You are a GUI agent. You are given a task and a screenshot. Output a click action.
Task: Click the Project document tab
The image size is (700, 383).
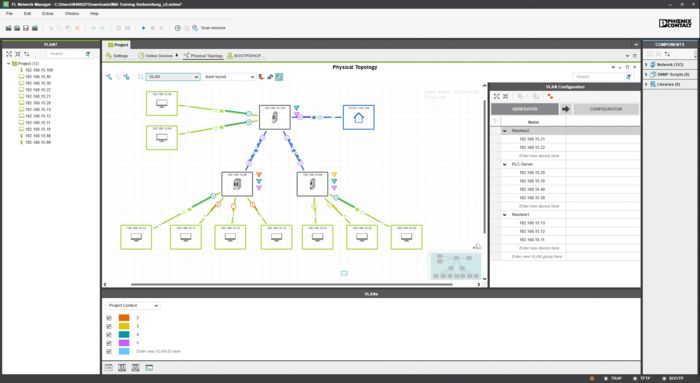coord(118,45)
